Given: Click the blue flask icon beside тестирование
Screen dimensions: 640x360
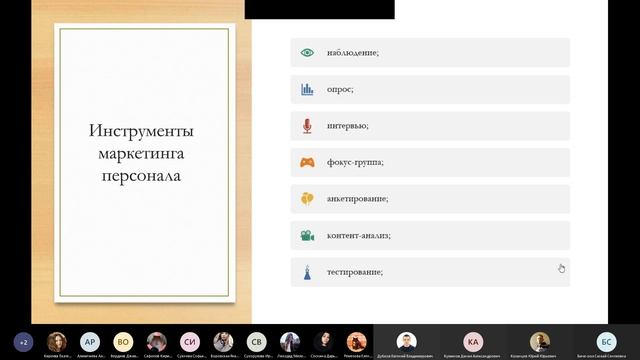Looking at the screenshot, I should click(307, 272).
